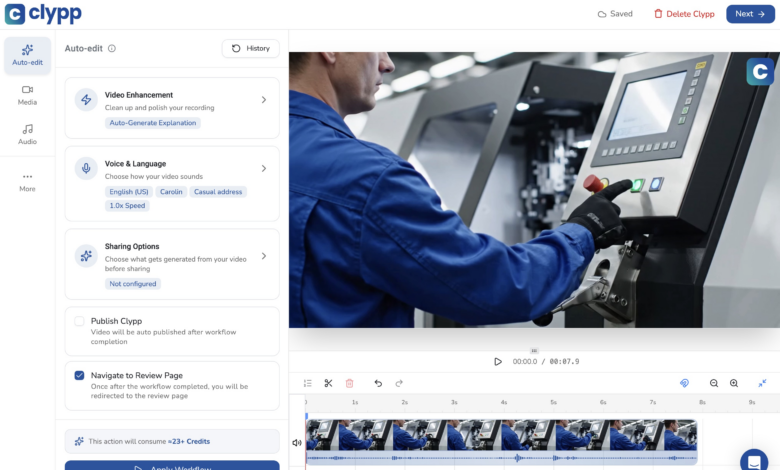Expand the Video Enhancement chevron
The width and height of the screenshot is (780, 470).
pyautogui.click(x=264, y=100)
